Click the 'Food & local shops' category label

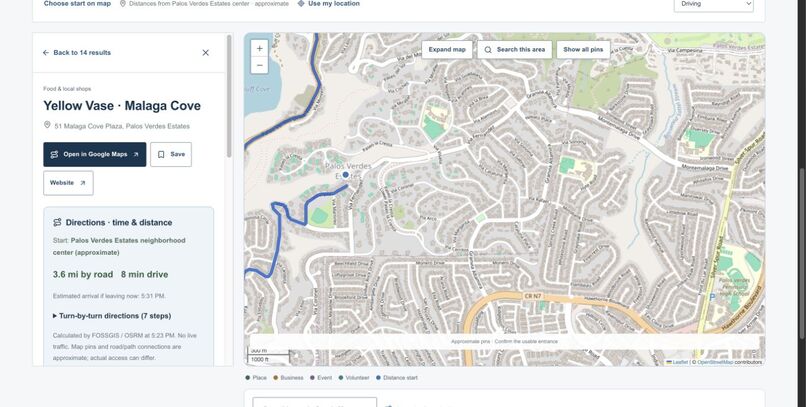67,89
